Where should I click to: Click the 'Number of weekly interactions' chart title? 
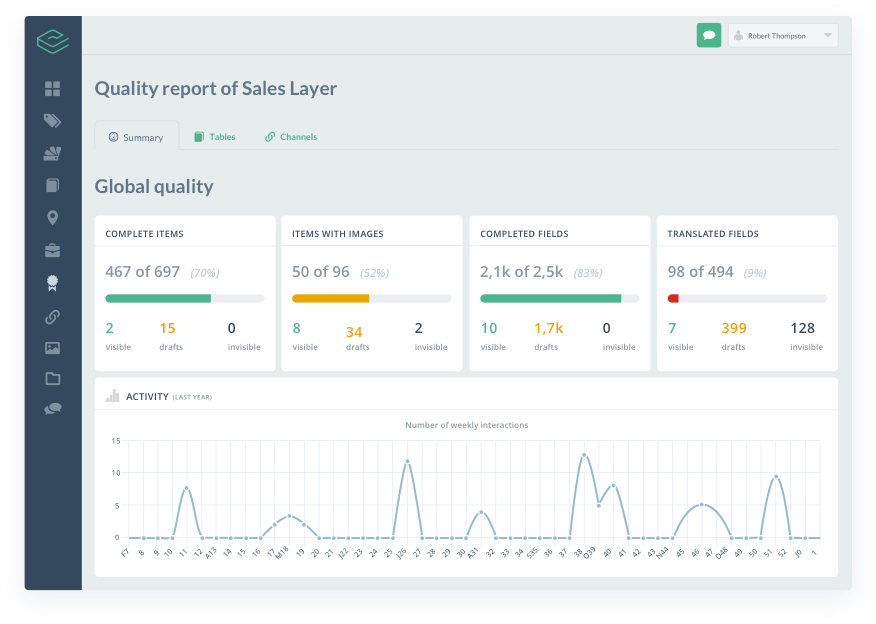pyautogui.click(x=466, y=425)
